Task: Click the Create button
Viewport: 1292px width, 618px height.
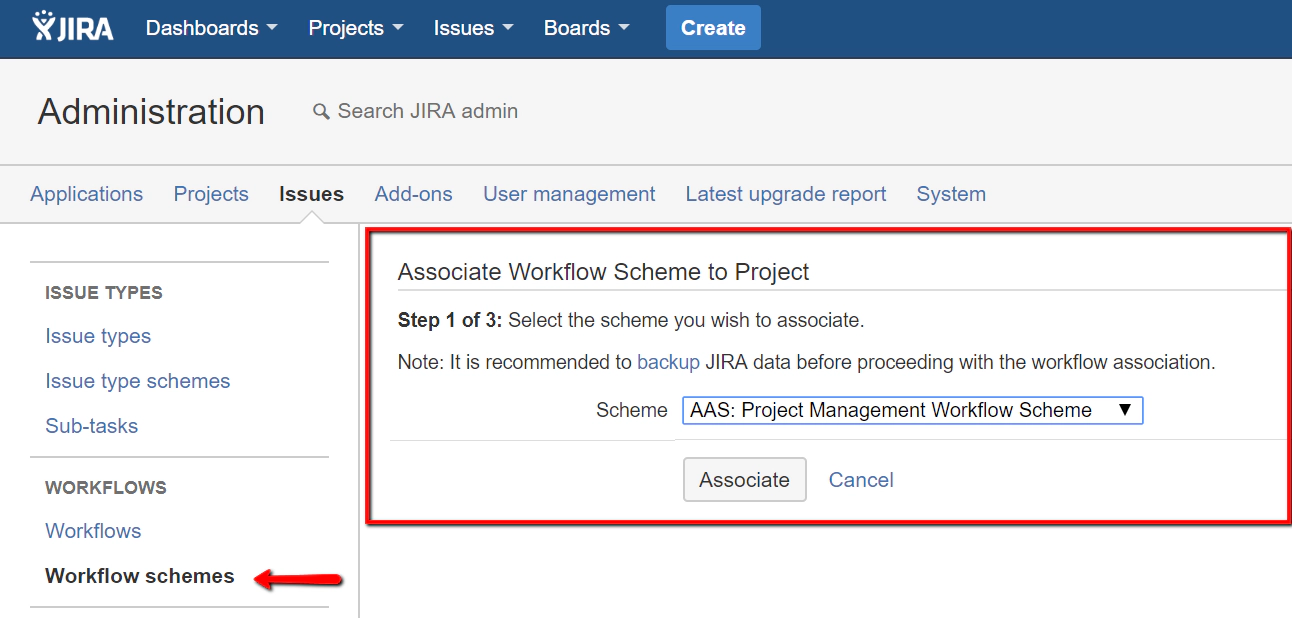Action: coord(712,27)
